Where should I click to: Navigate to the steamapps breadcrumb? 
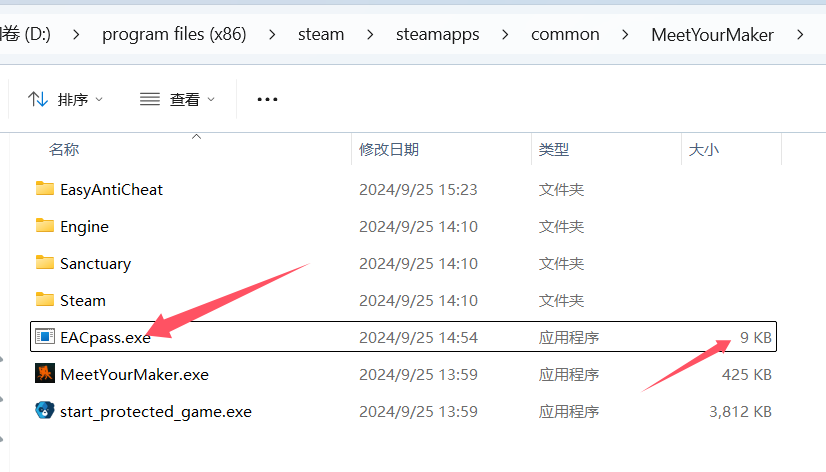[437, 35]
